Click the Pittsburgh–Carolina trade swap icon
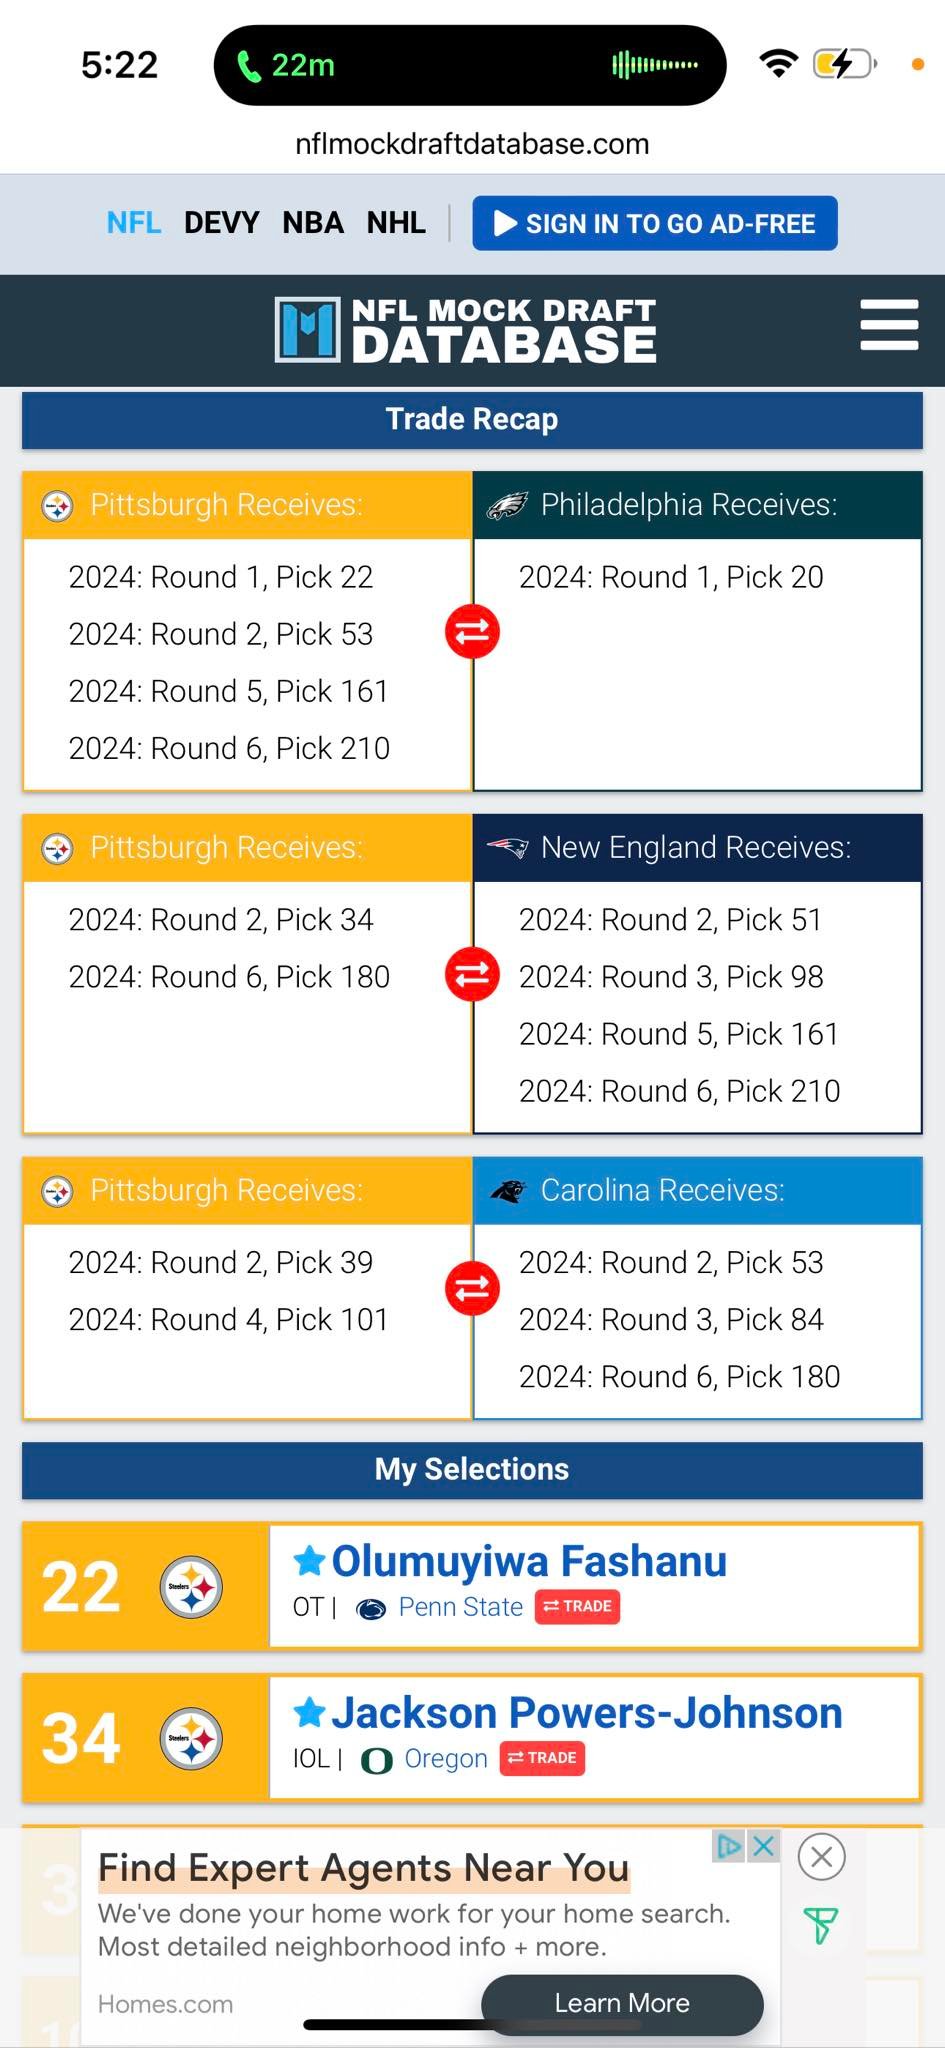This screenshot has height=2048, width=945. (x=472, y=1288)
